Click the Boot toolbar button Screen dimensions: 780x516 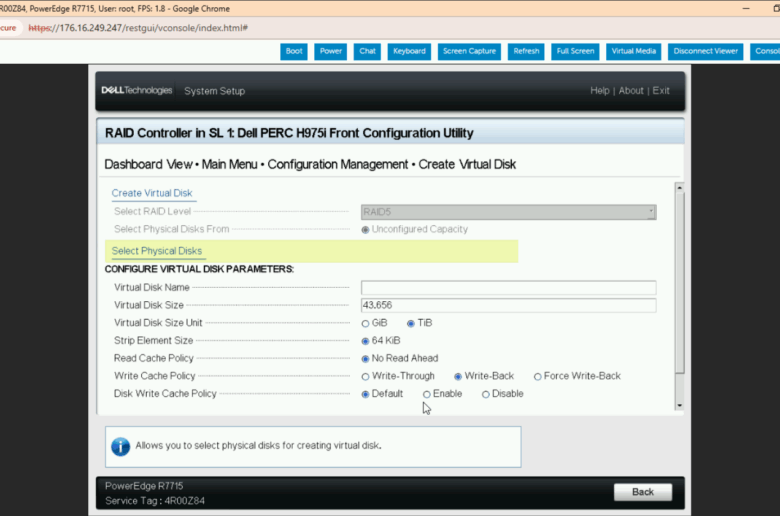pyautogui.click(x=294, y=51)
